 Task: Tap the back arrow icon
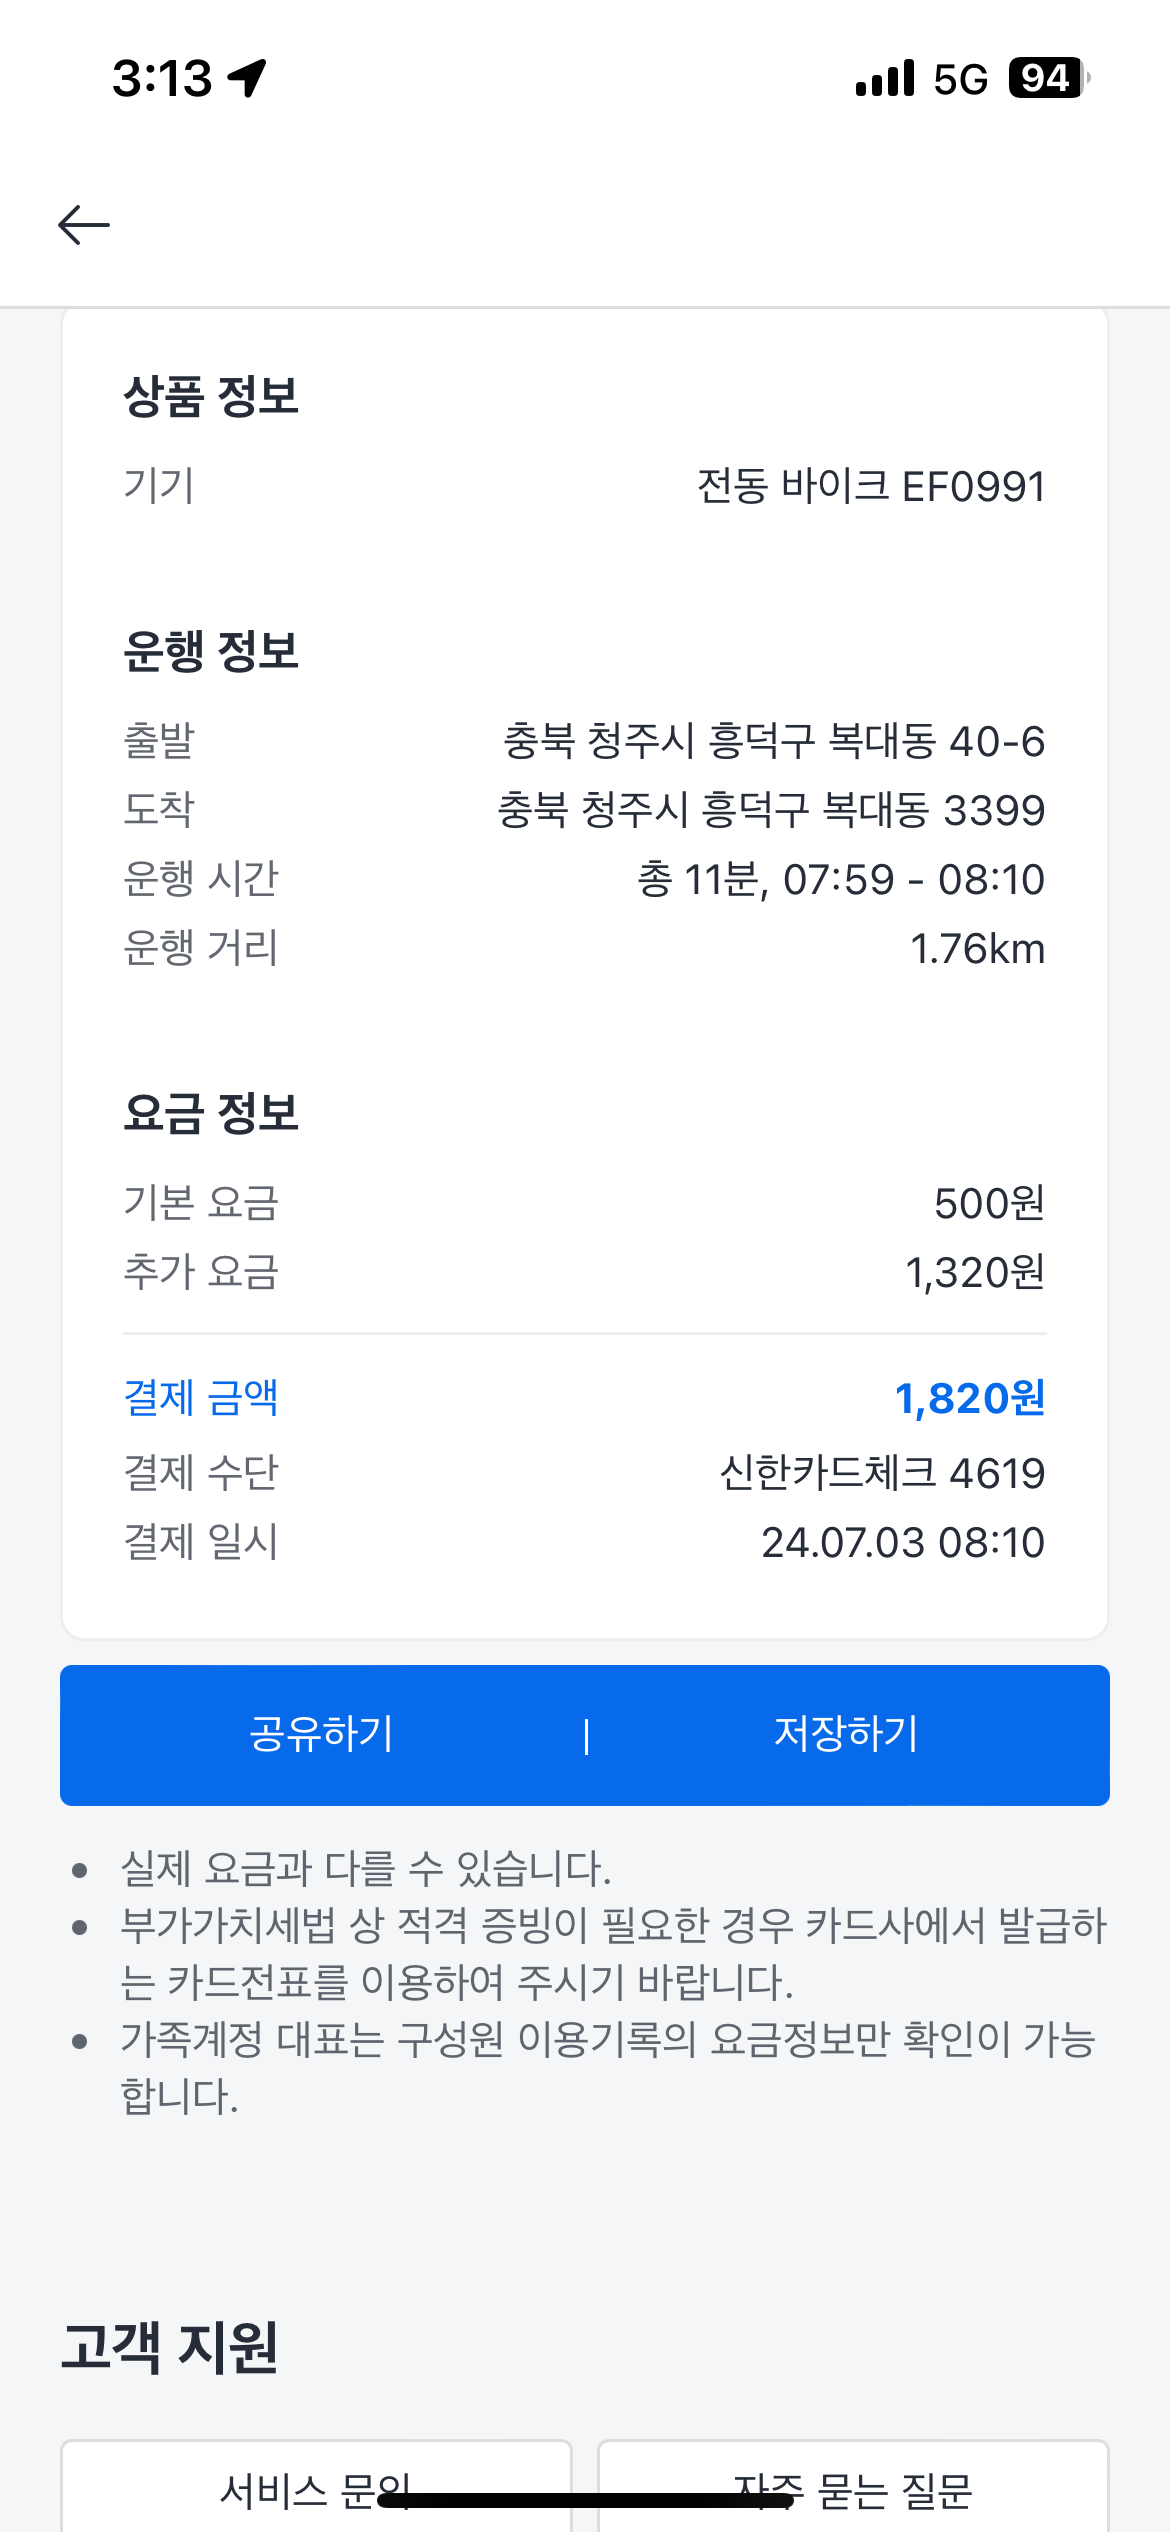tap(84, 225)
